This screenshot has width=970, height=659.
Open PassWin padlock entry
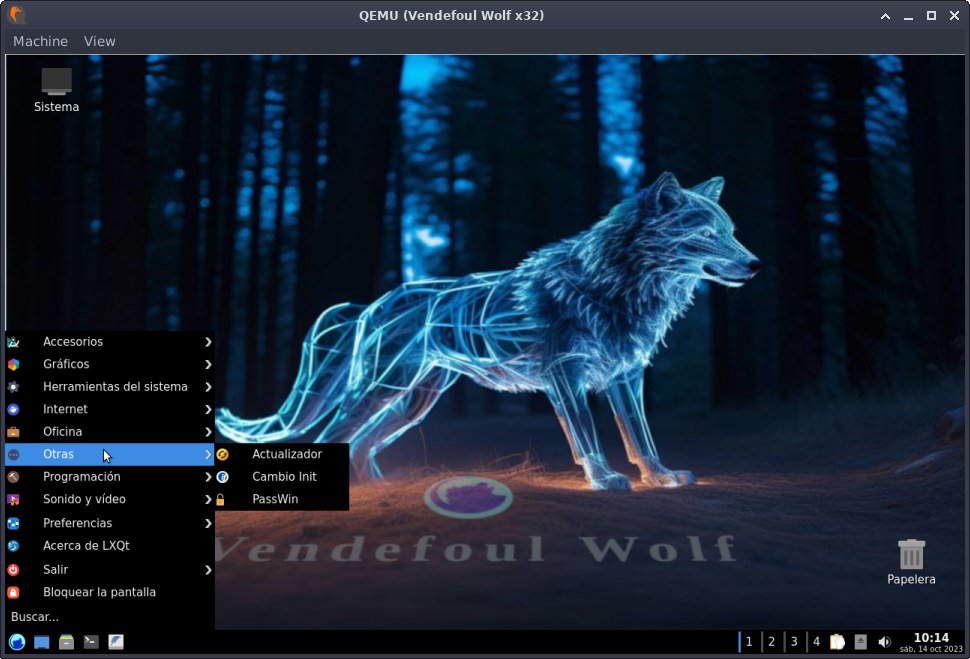[x=282, y=499]
